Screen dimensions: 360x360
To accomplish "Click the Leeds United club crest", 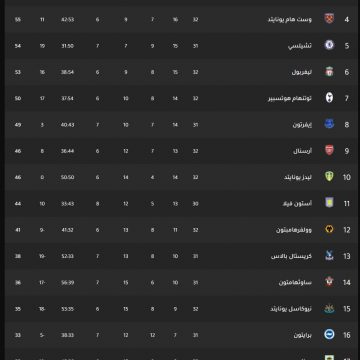I will click(x=329, y=177).
